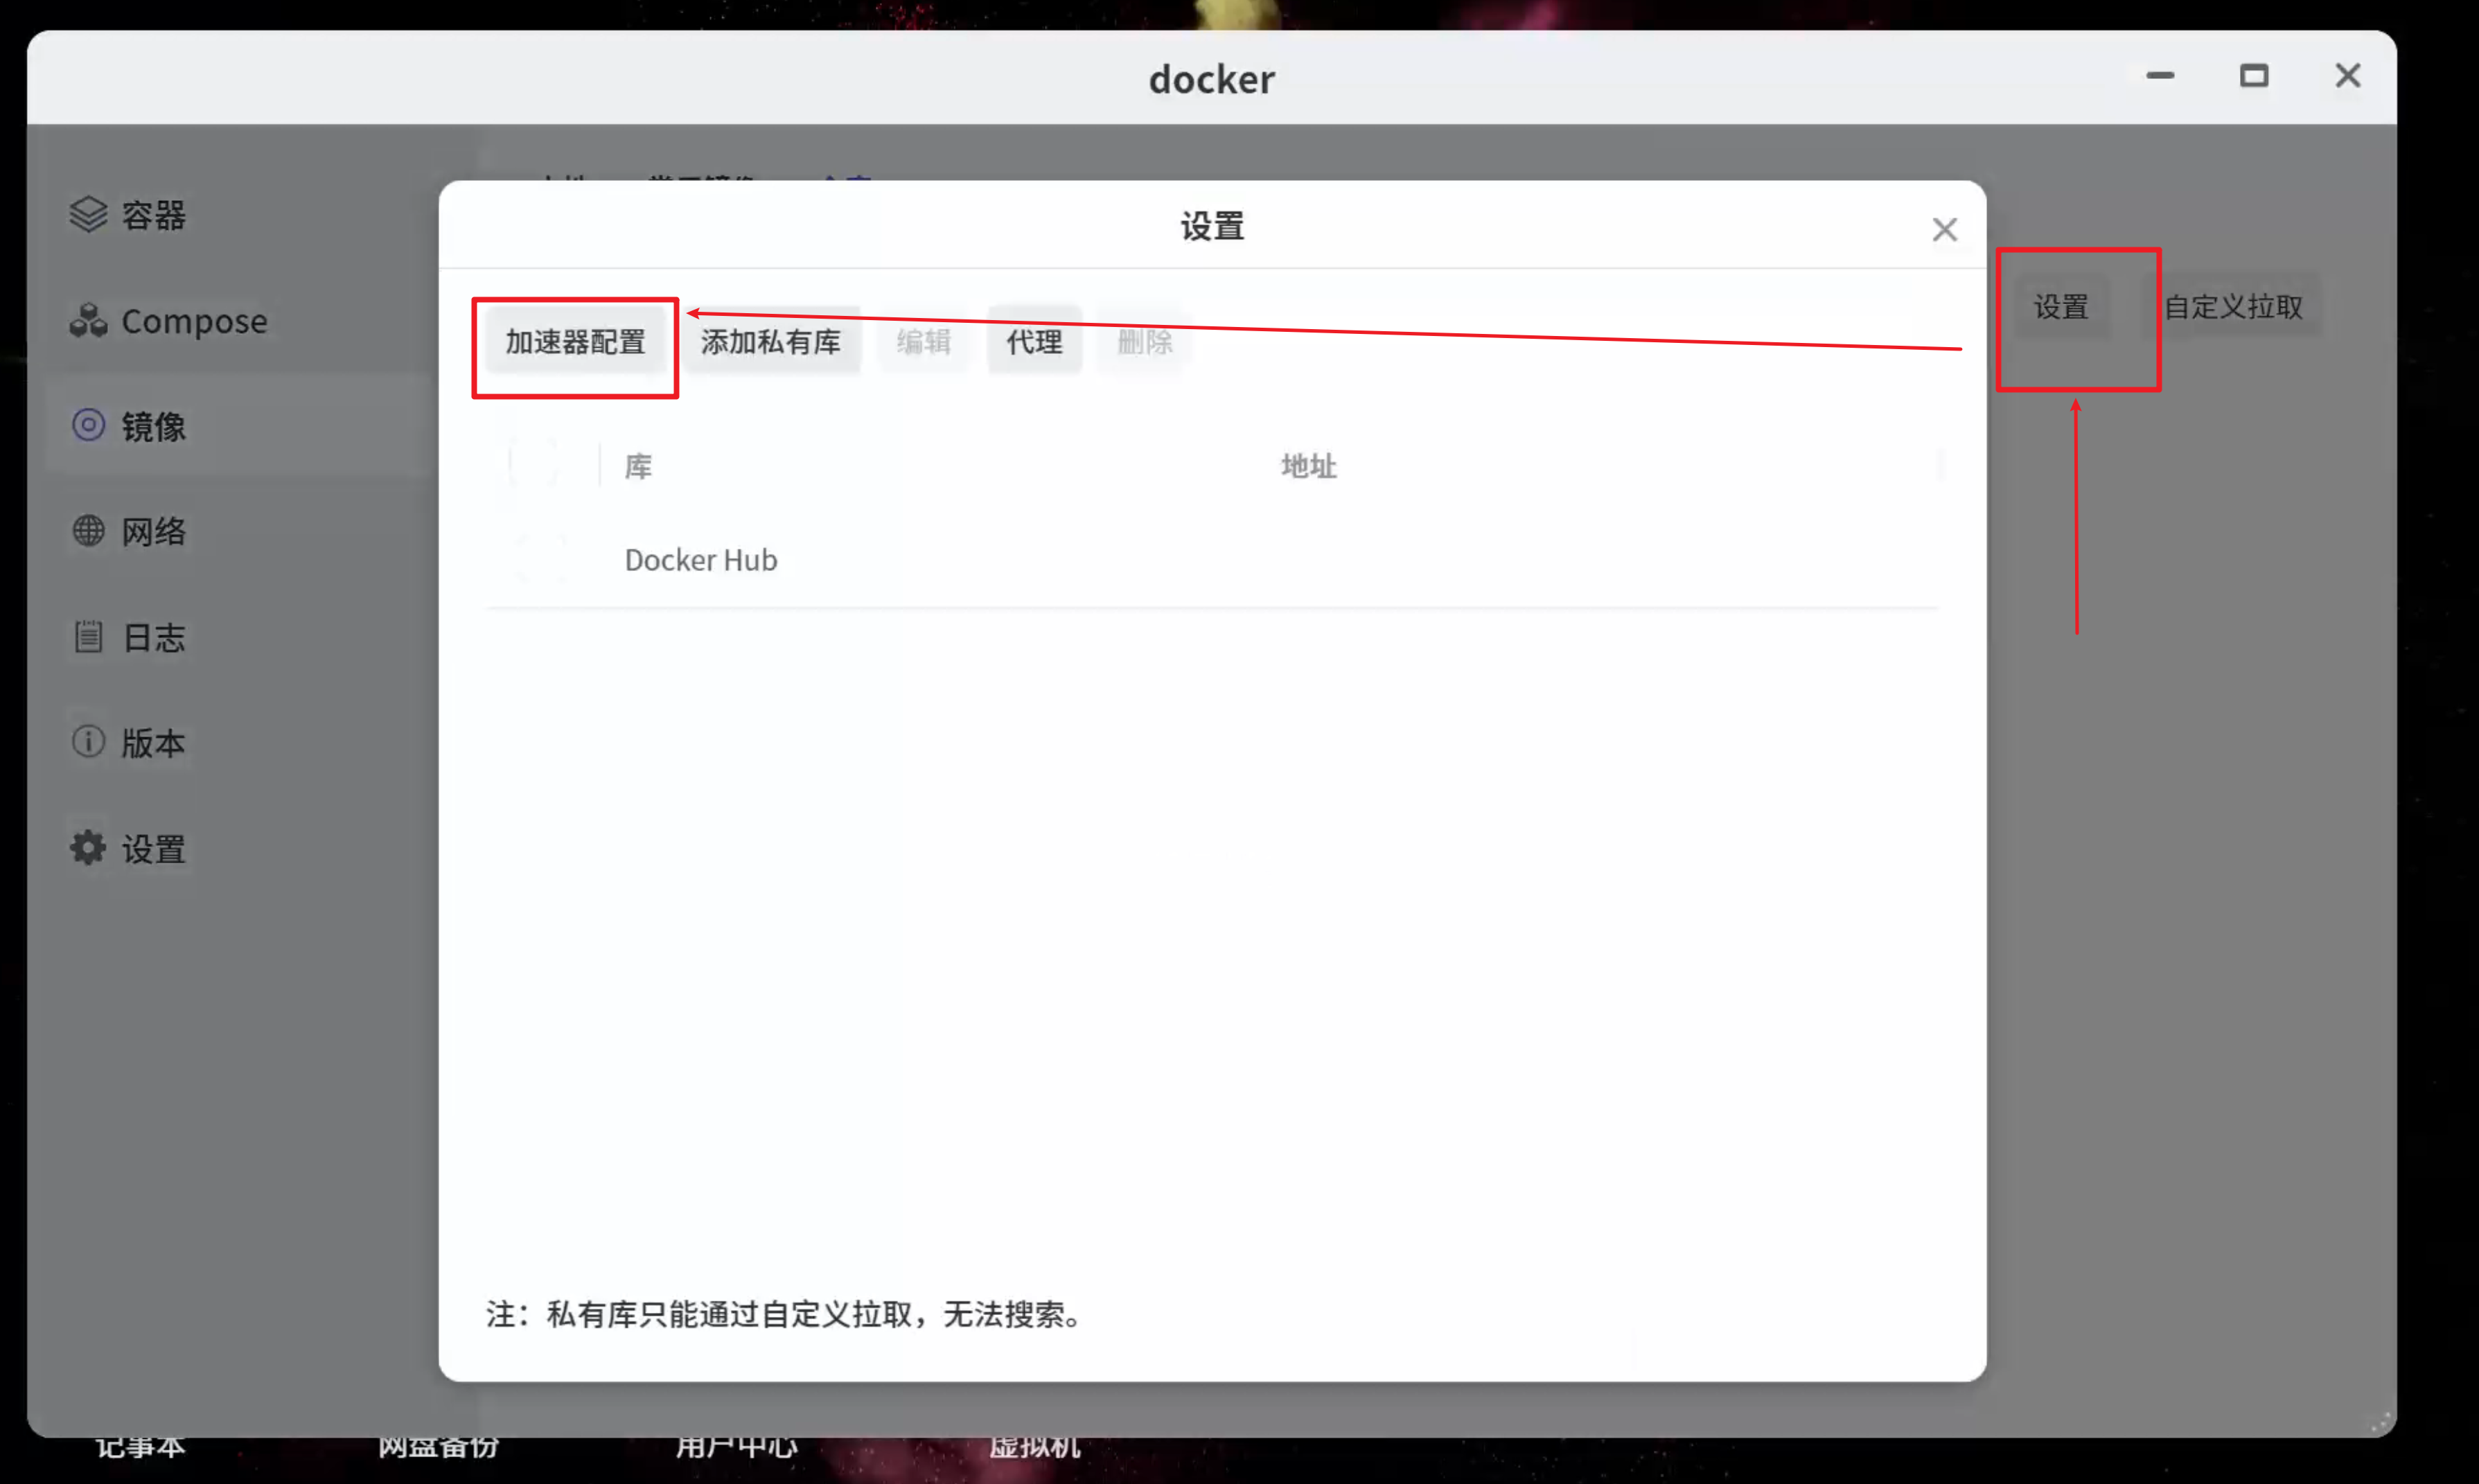
Task: Go to the 网络 (network) section
Action: coord(128,531)
